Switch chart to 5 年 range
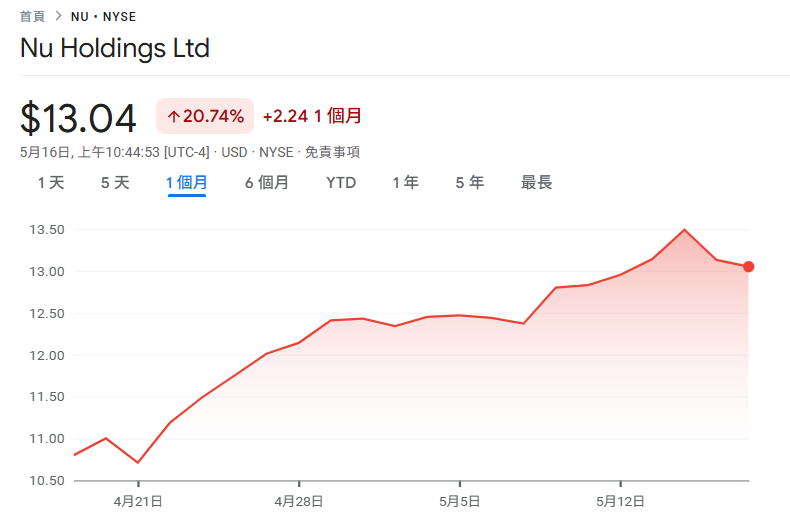Screen dimensions: 790x520 click(470, 182)
